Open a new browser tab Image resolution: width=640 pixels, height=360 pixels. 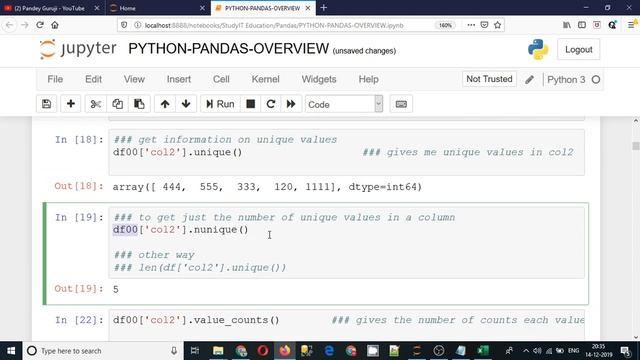(x=324, y=8)
